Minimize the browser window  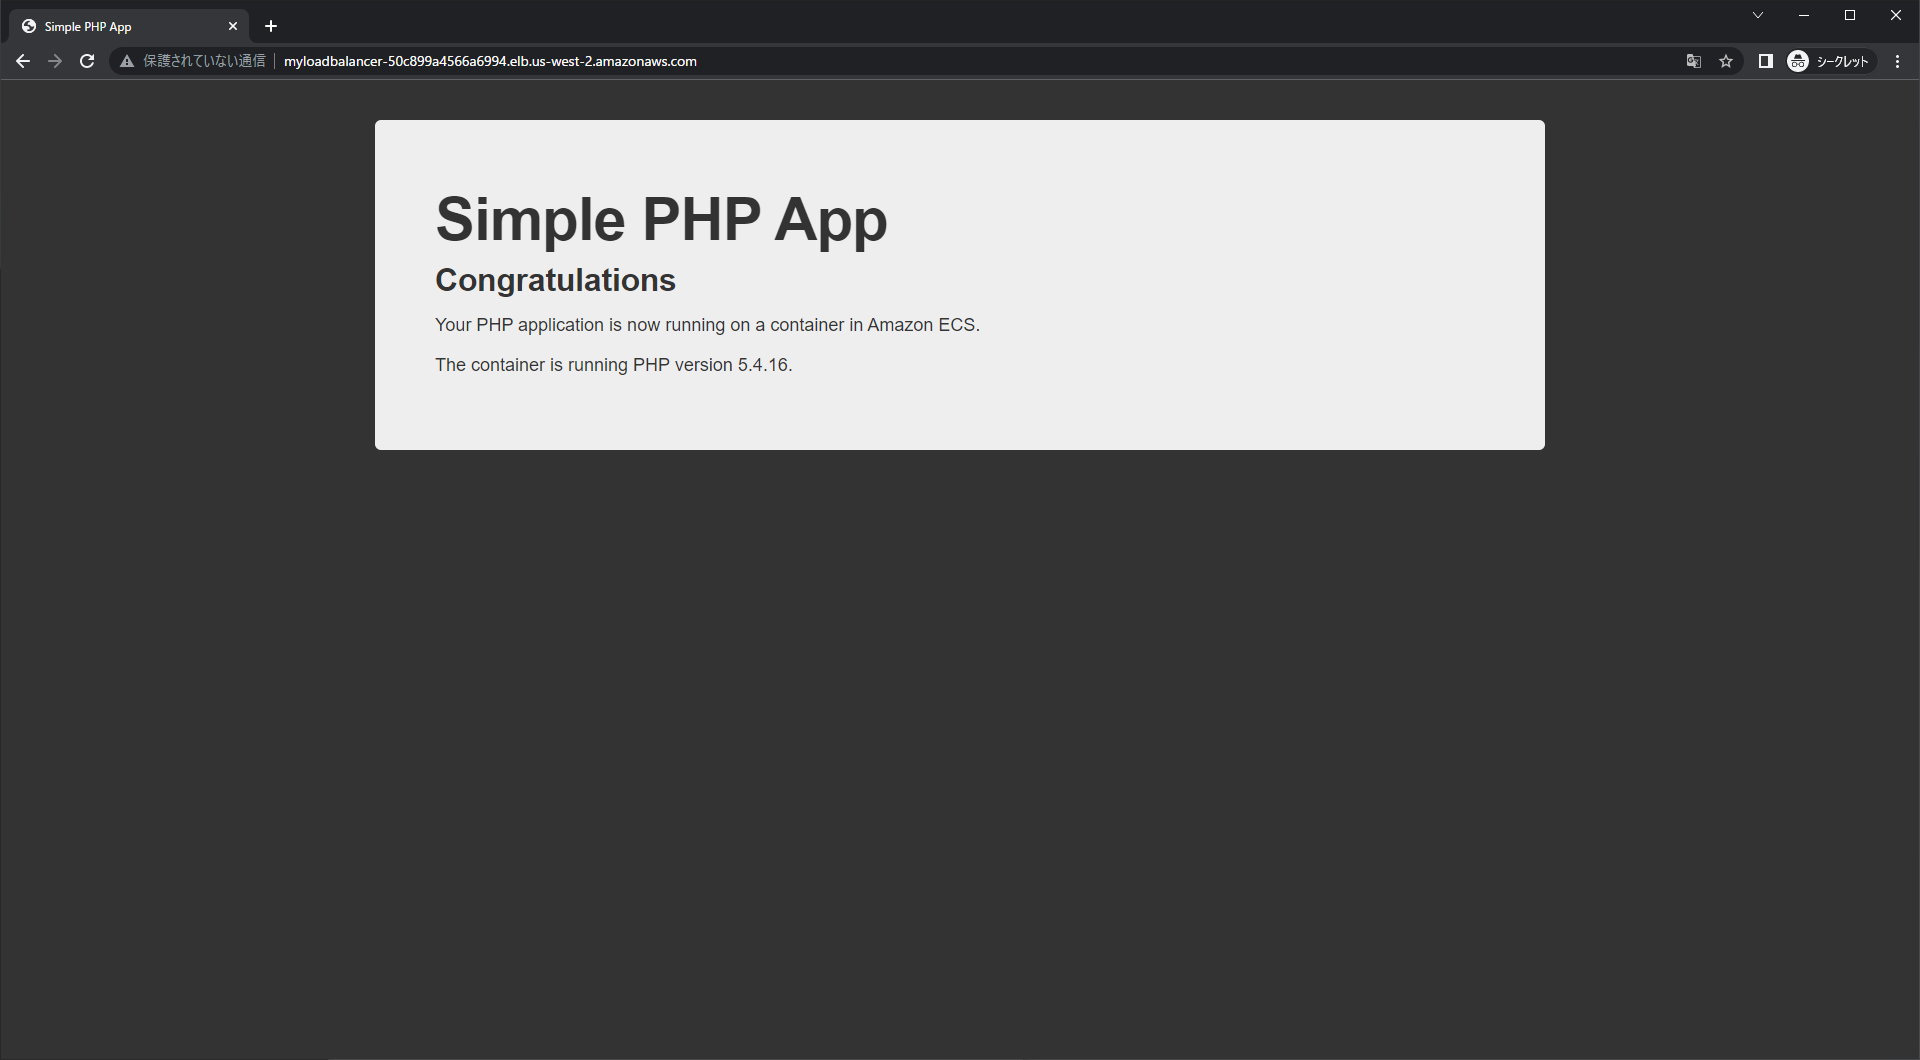click(1804, 15)
